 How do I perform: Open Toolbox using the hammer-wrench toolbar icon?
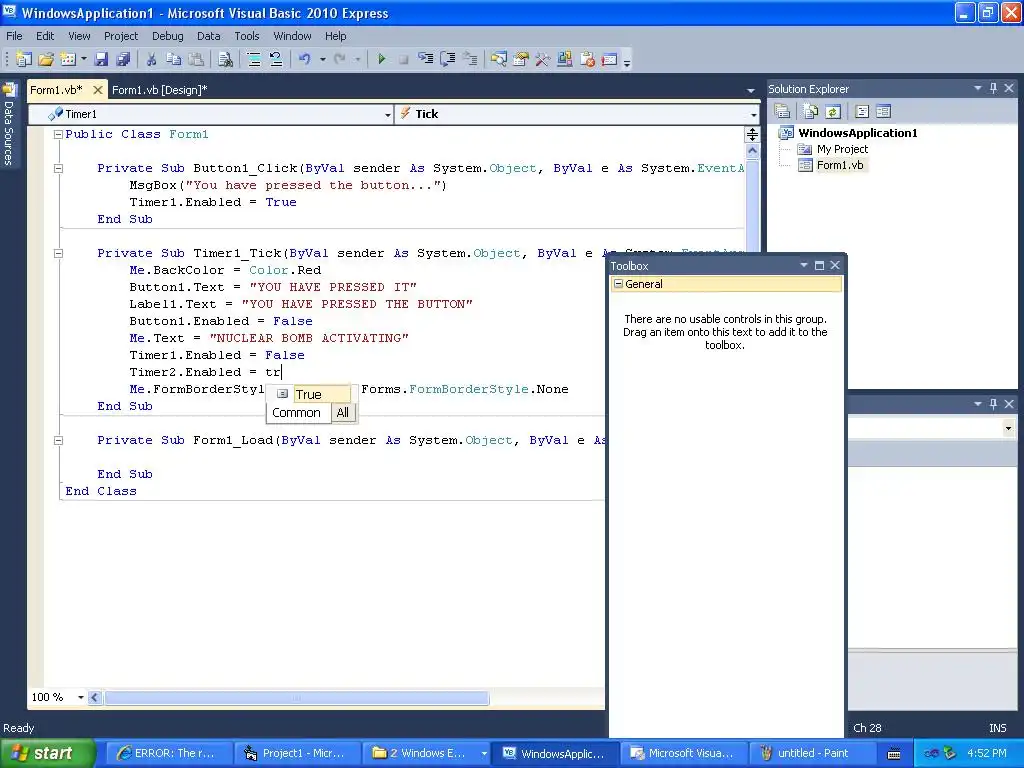(543, 59)
